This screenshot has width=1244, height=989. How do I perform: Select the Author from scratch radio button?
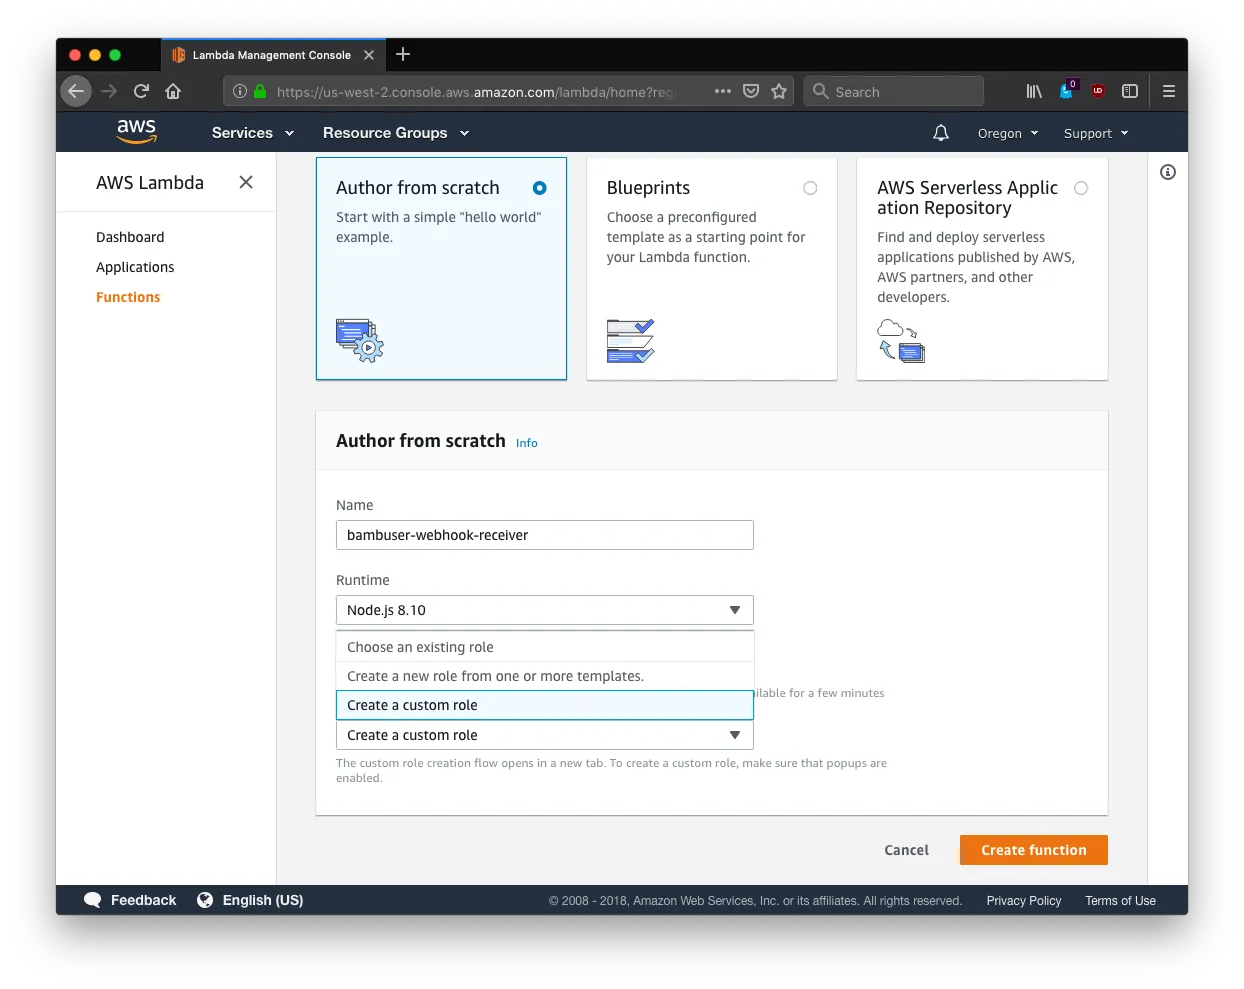click(x=540, y=188)
